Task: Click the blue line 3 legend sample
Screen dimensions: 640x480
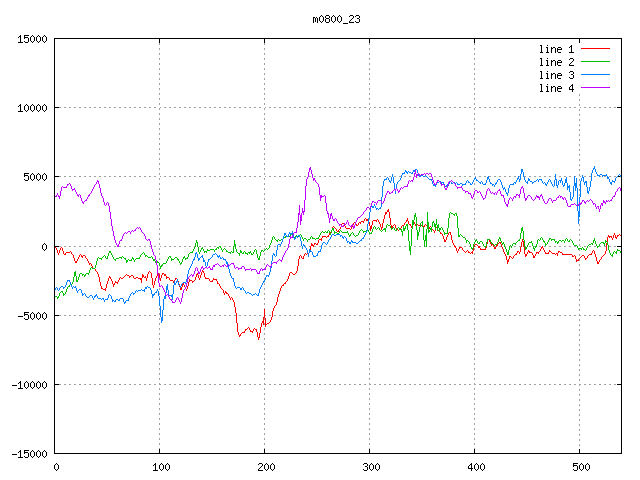Action: (x=595, y=75)
